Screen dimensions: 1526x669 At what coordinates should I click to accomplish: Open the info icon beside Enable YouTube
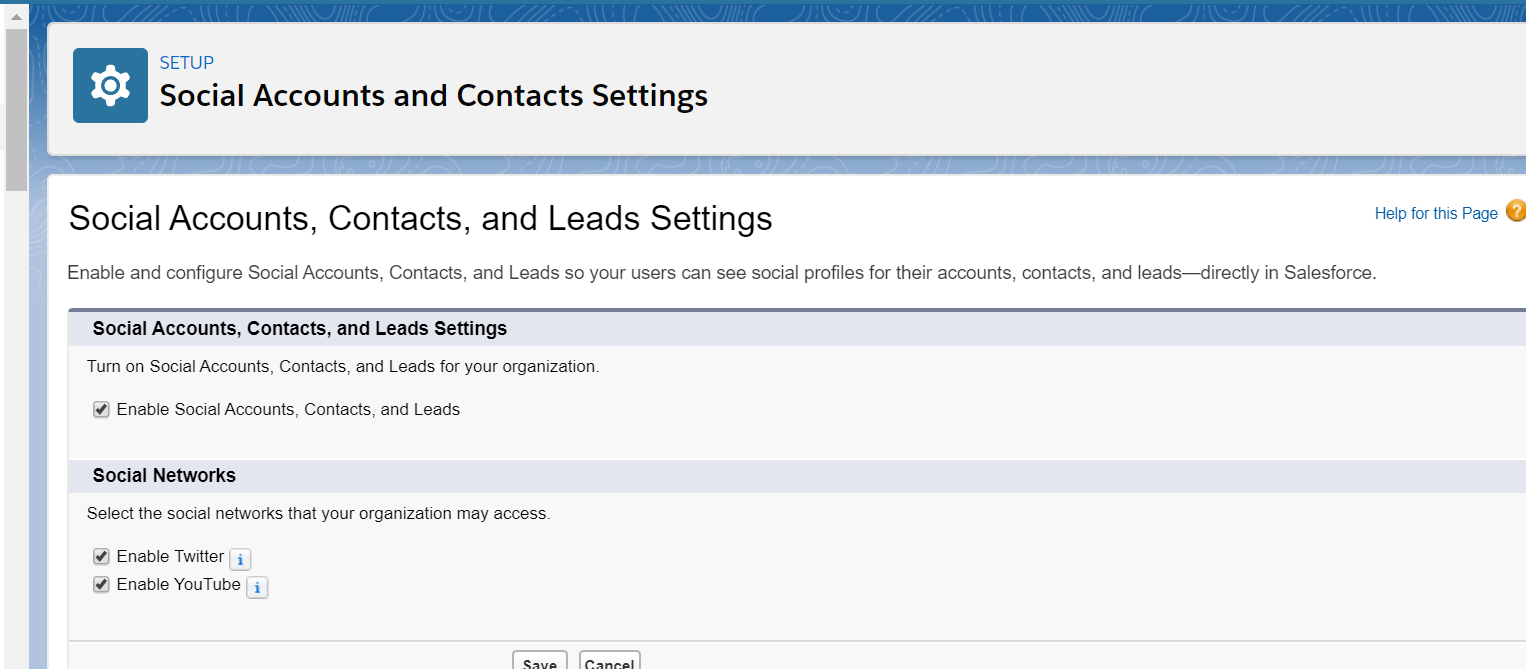click(x=257, y=587)
